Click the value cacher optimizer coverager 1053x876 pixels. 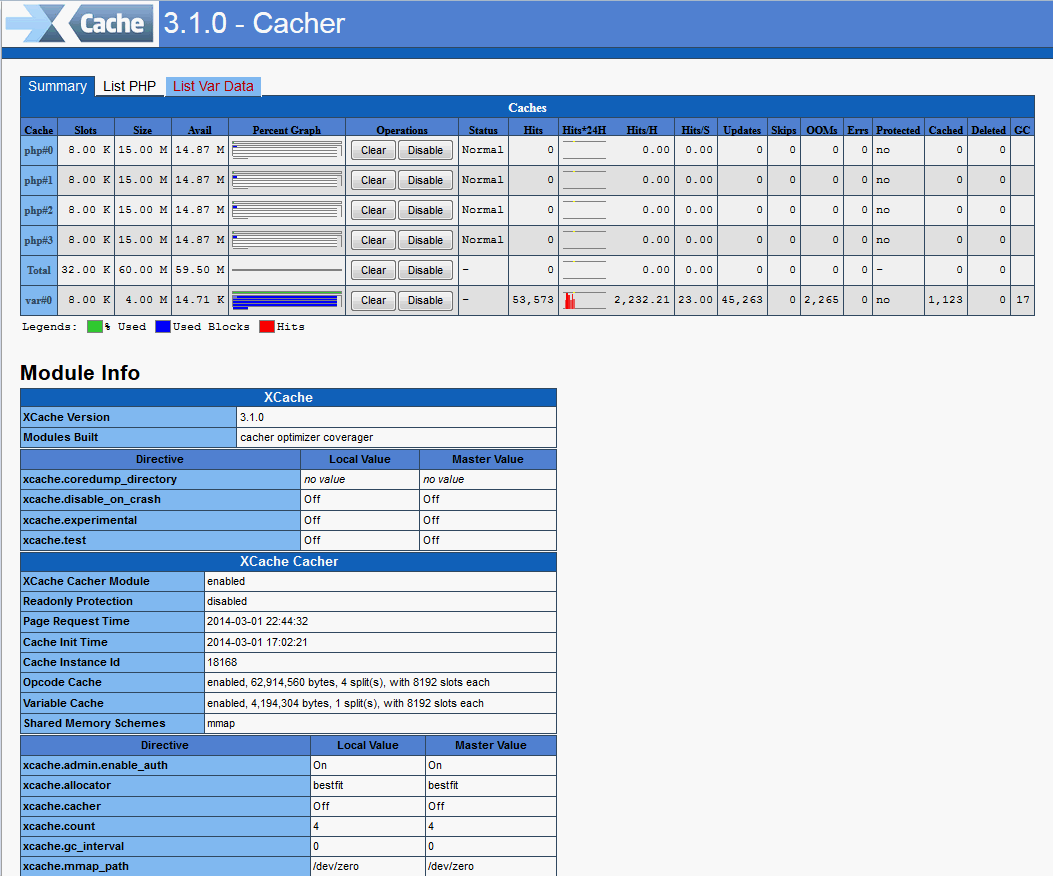click(306, 437)
